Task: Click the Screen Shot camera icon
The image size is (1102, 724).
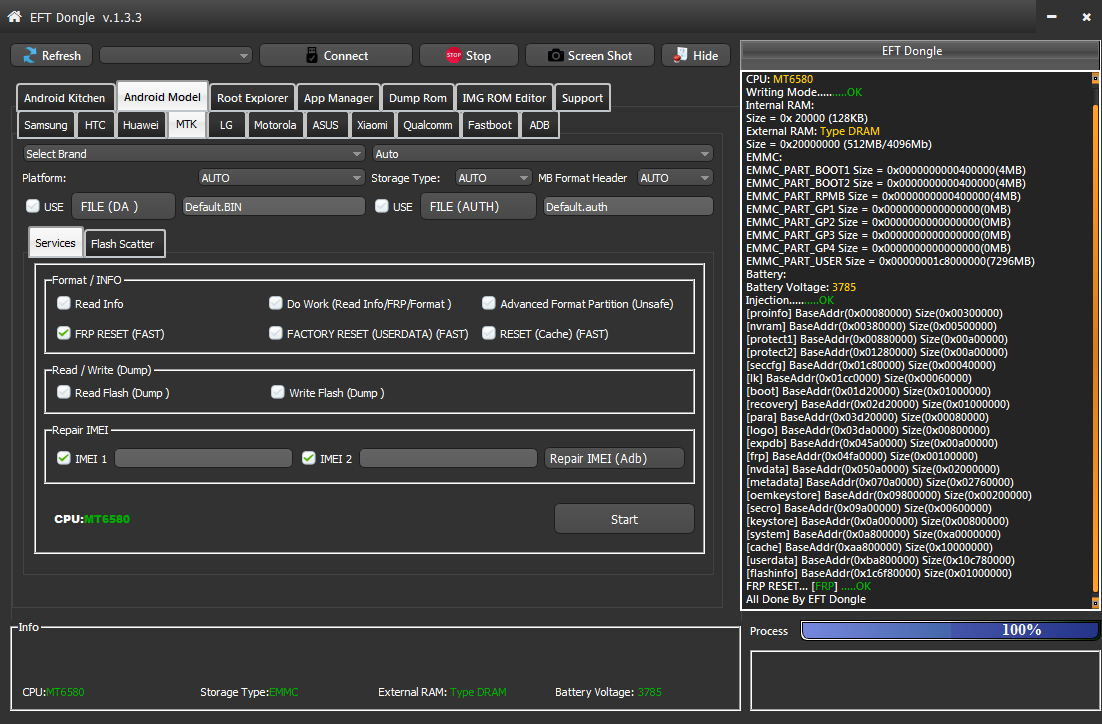Action: click(555, 56)
